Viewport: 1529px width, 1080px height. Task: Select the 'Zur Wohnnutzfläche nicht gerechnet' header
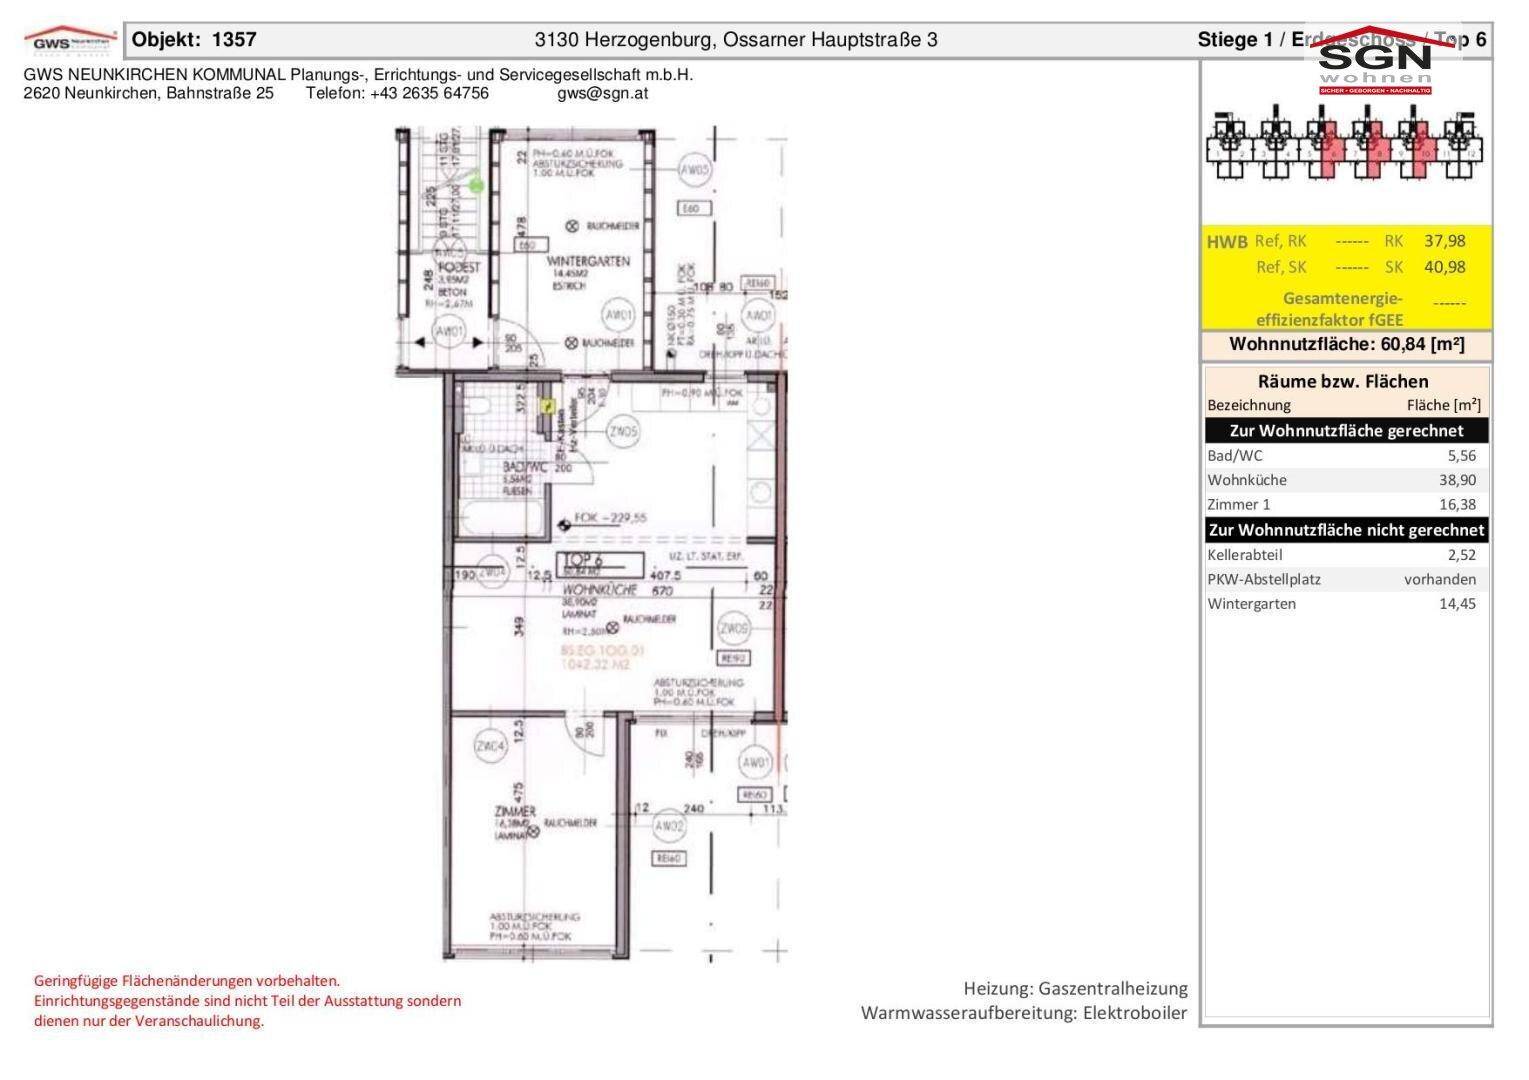tap(1346, 530)
